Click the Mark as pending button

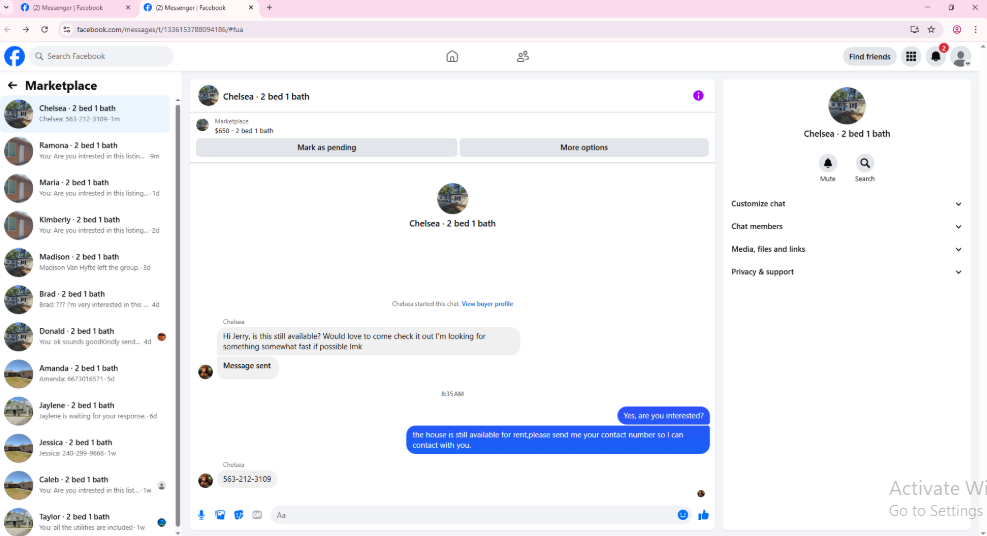click(327, 147)
